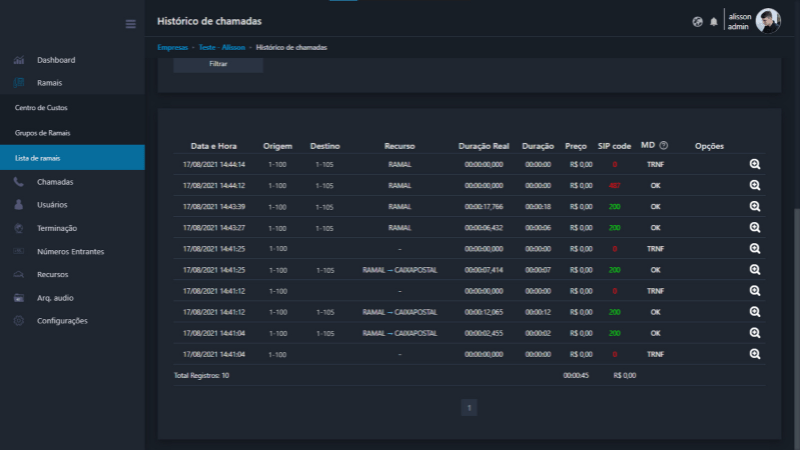Open the Configurações menu
Viewport: 800px width, 450px height.
pos(62,321)
